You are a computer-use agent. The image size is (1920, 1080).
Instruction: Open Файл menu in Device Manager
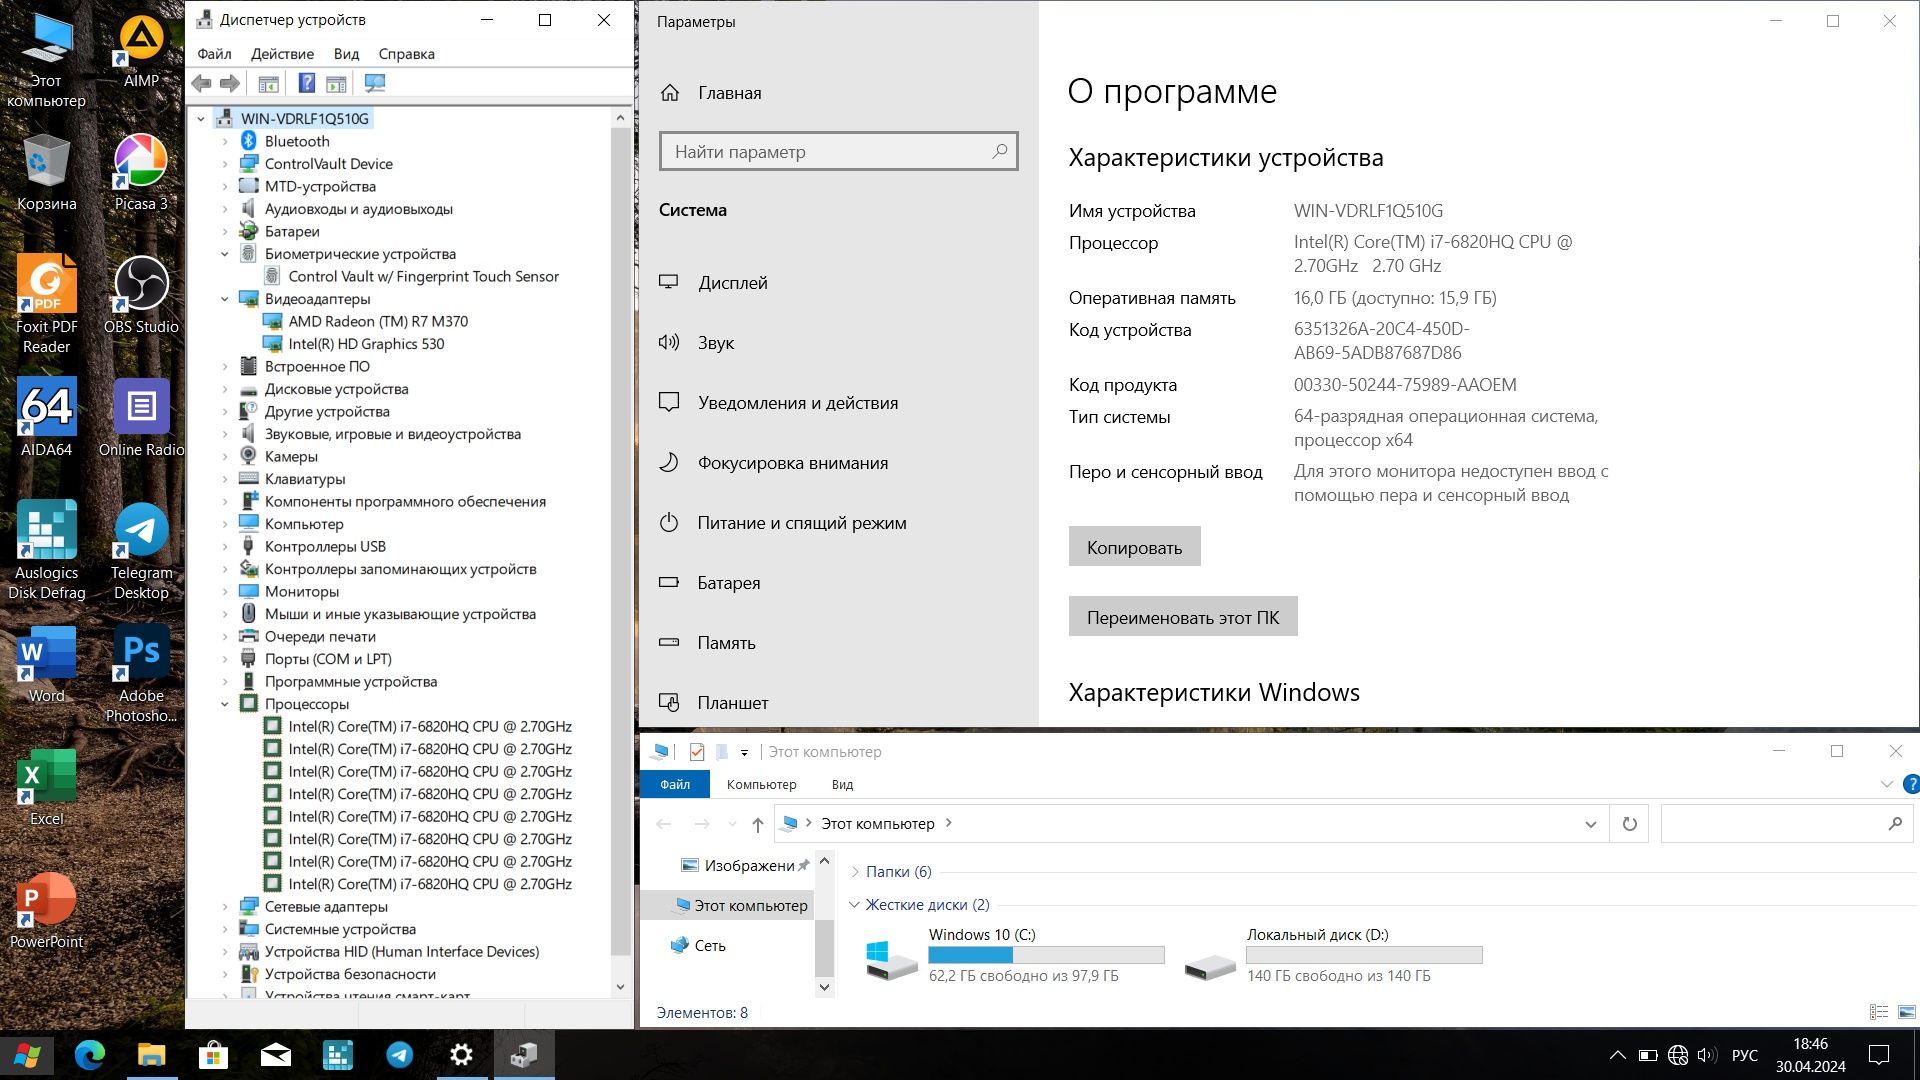(x=214, y=54)
